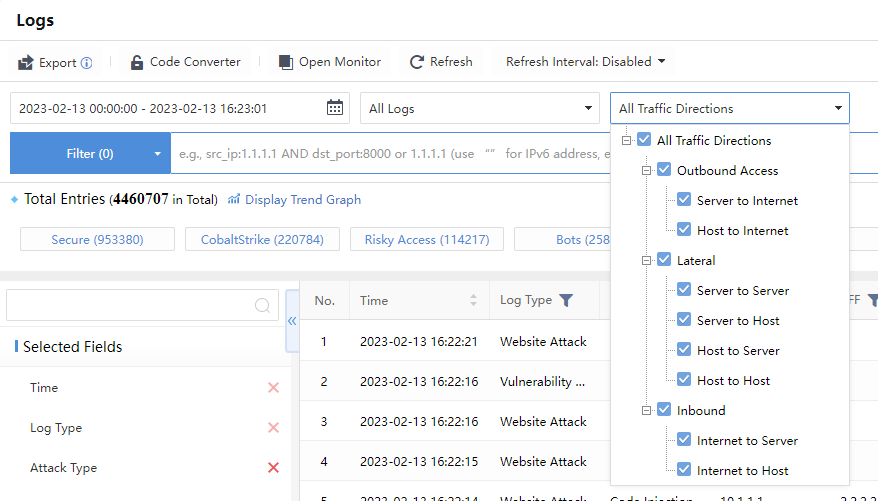Uncheck Host to Host checkbox
This screenshot has height=501, width=878.
(684, 380)
